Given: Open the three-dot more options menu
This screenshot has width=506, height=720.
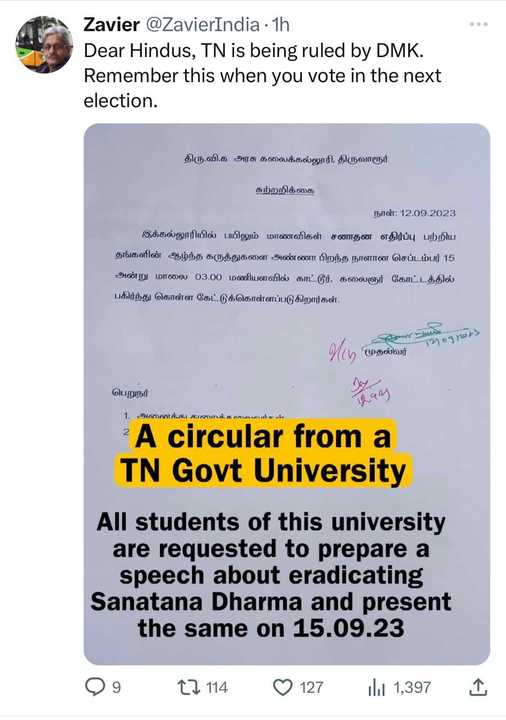Looking at the screenshot, I should click(x=478, y=24).
